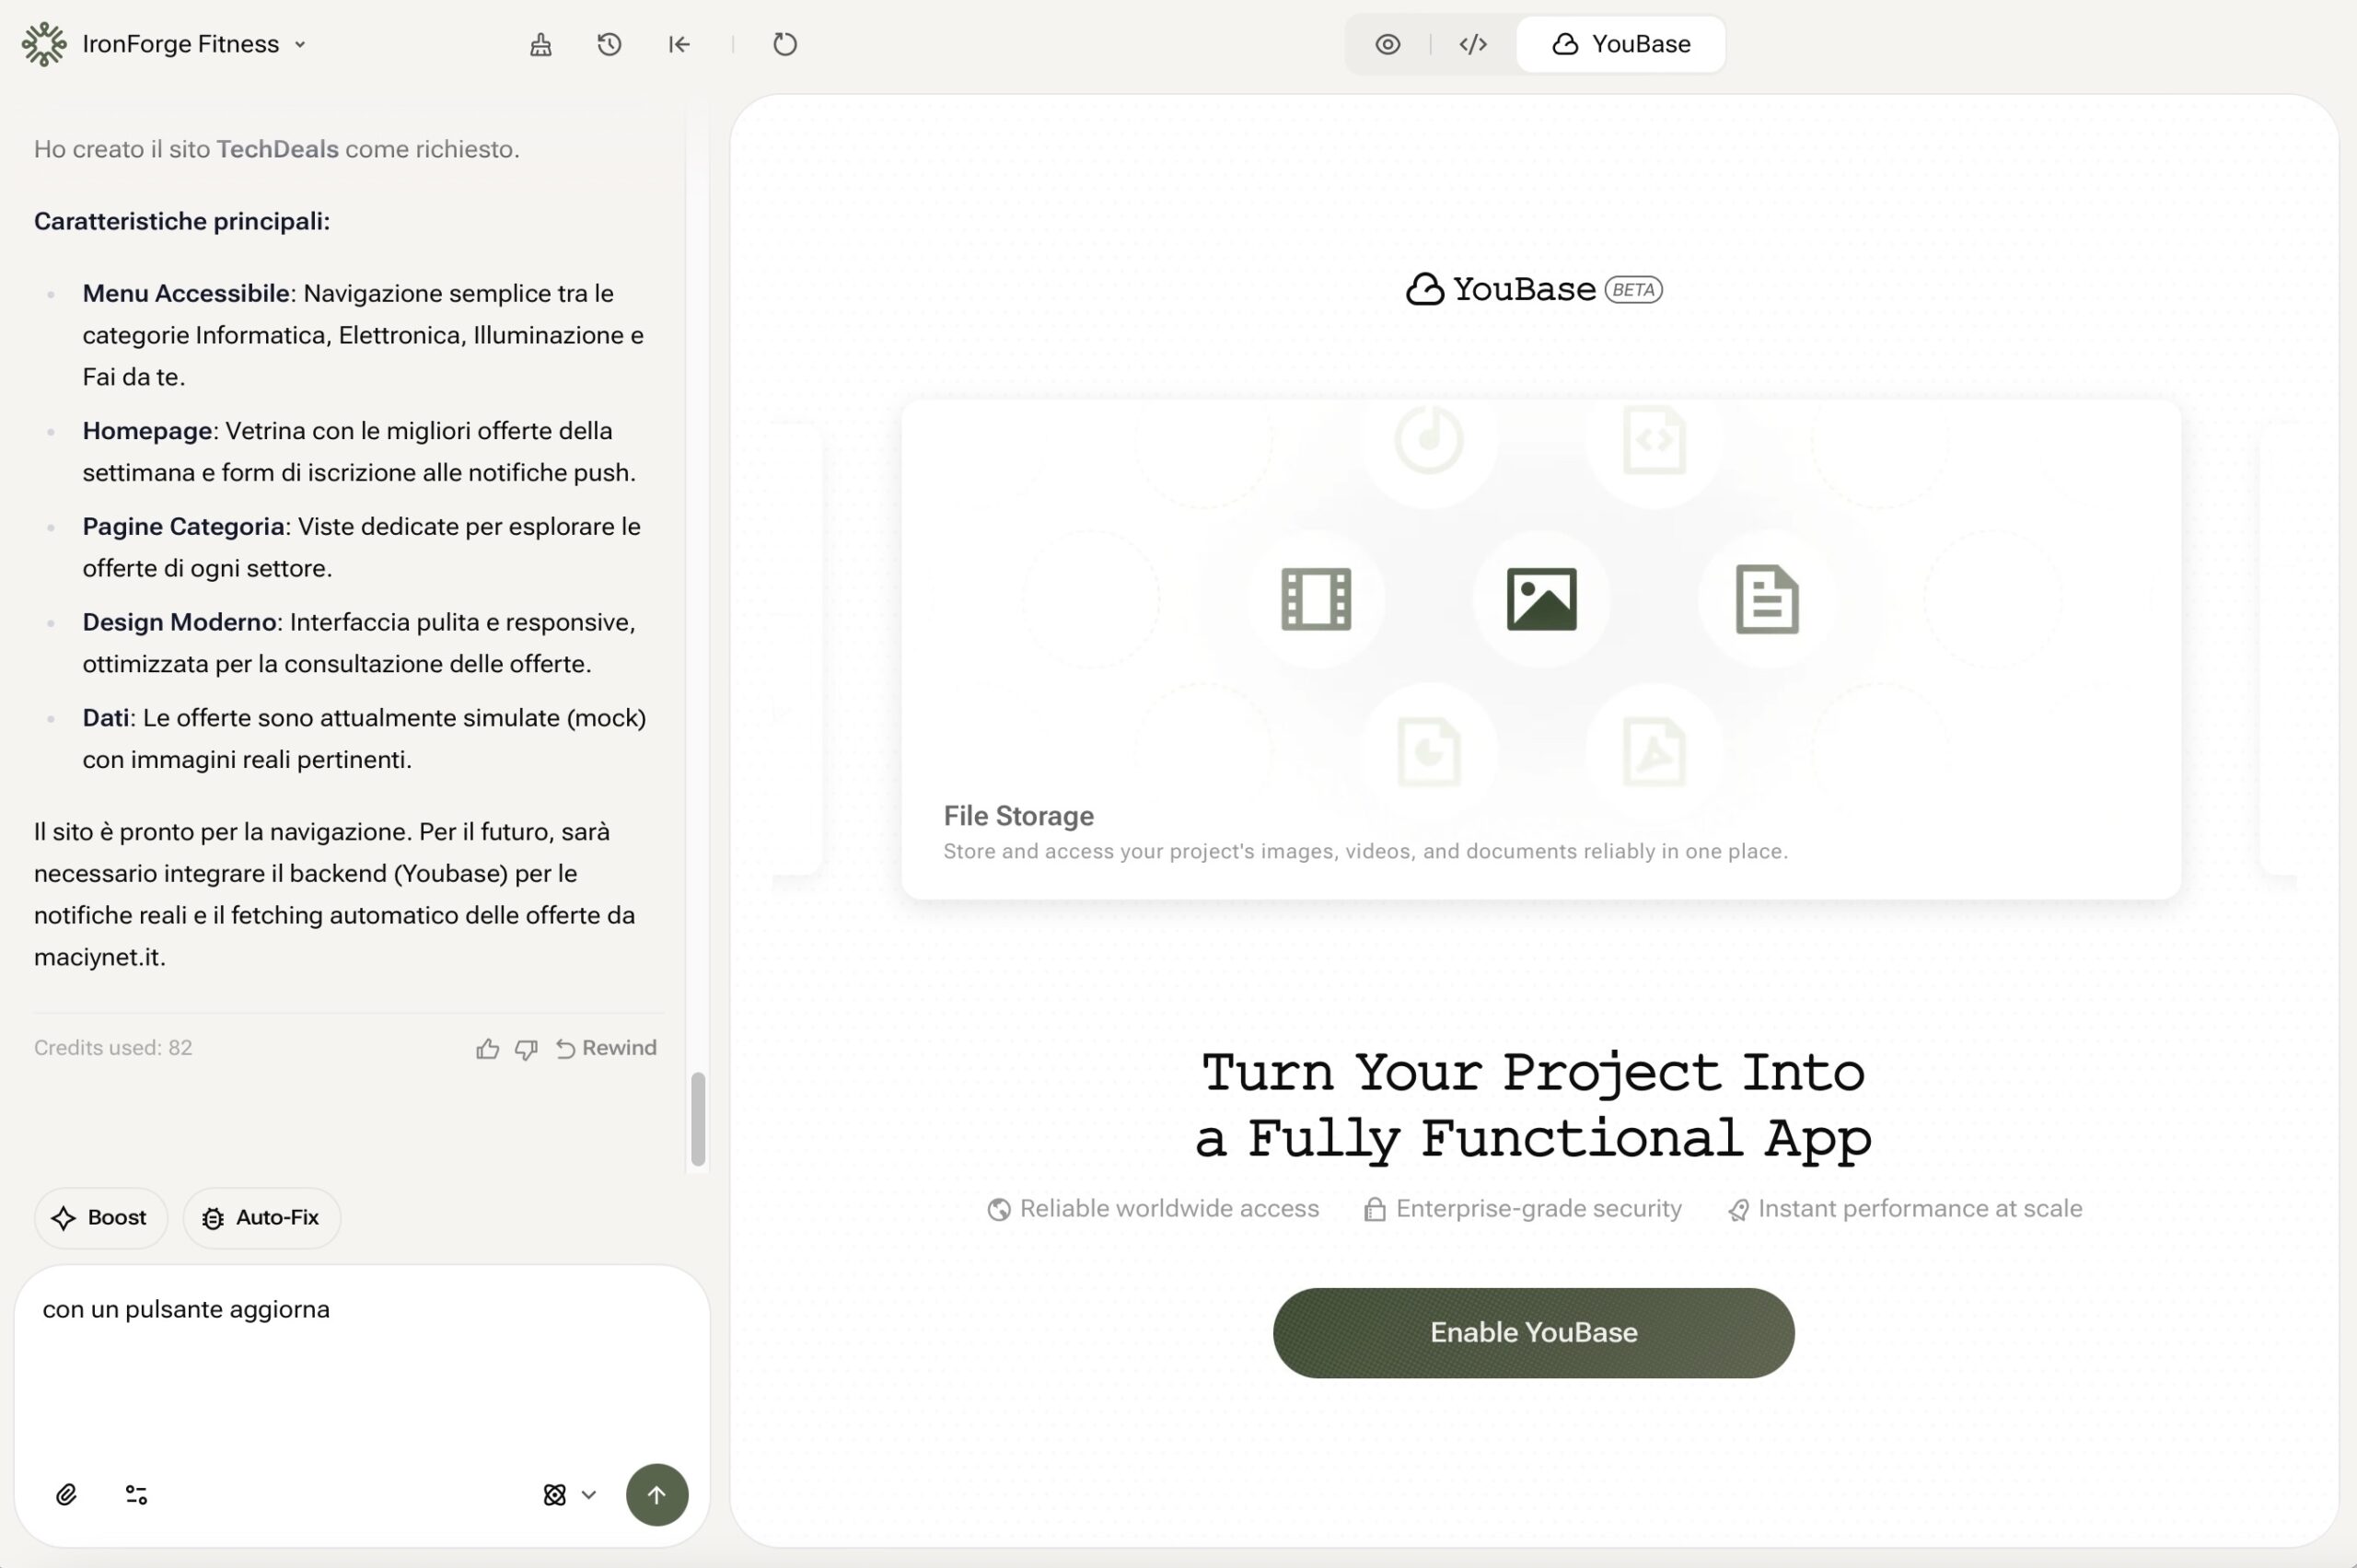2357x1568 pixels.
Task: Collapse the chat panel with arrow icon
Action: tap(679, 44)
